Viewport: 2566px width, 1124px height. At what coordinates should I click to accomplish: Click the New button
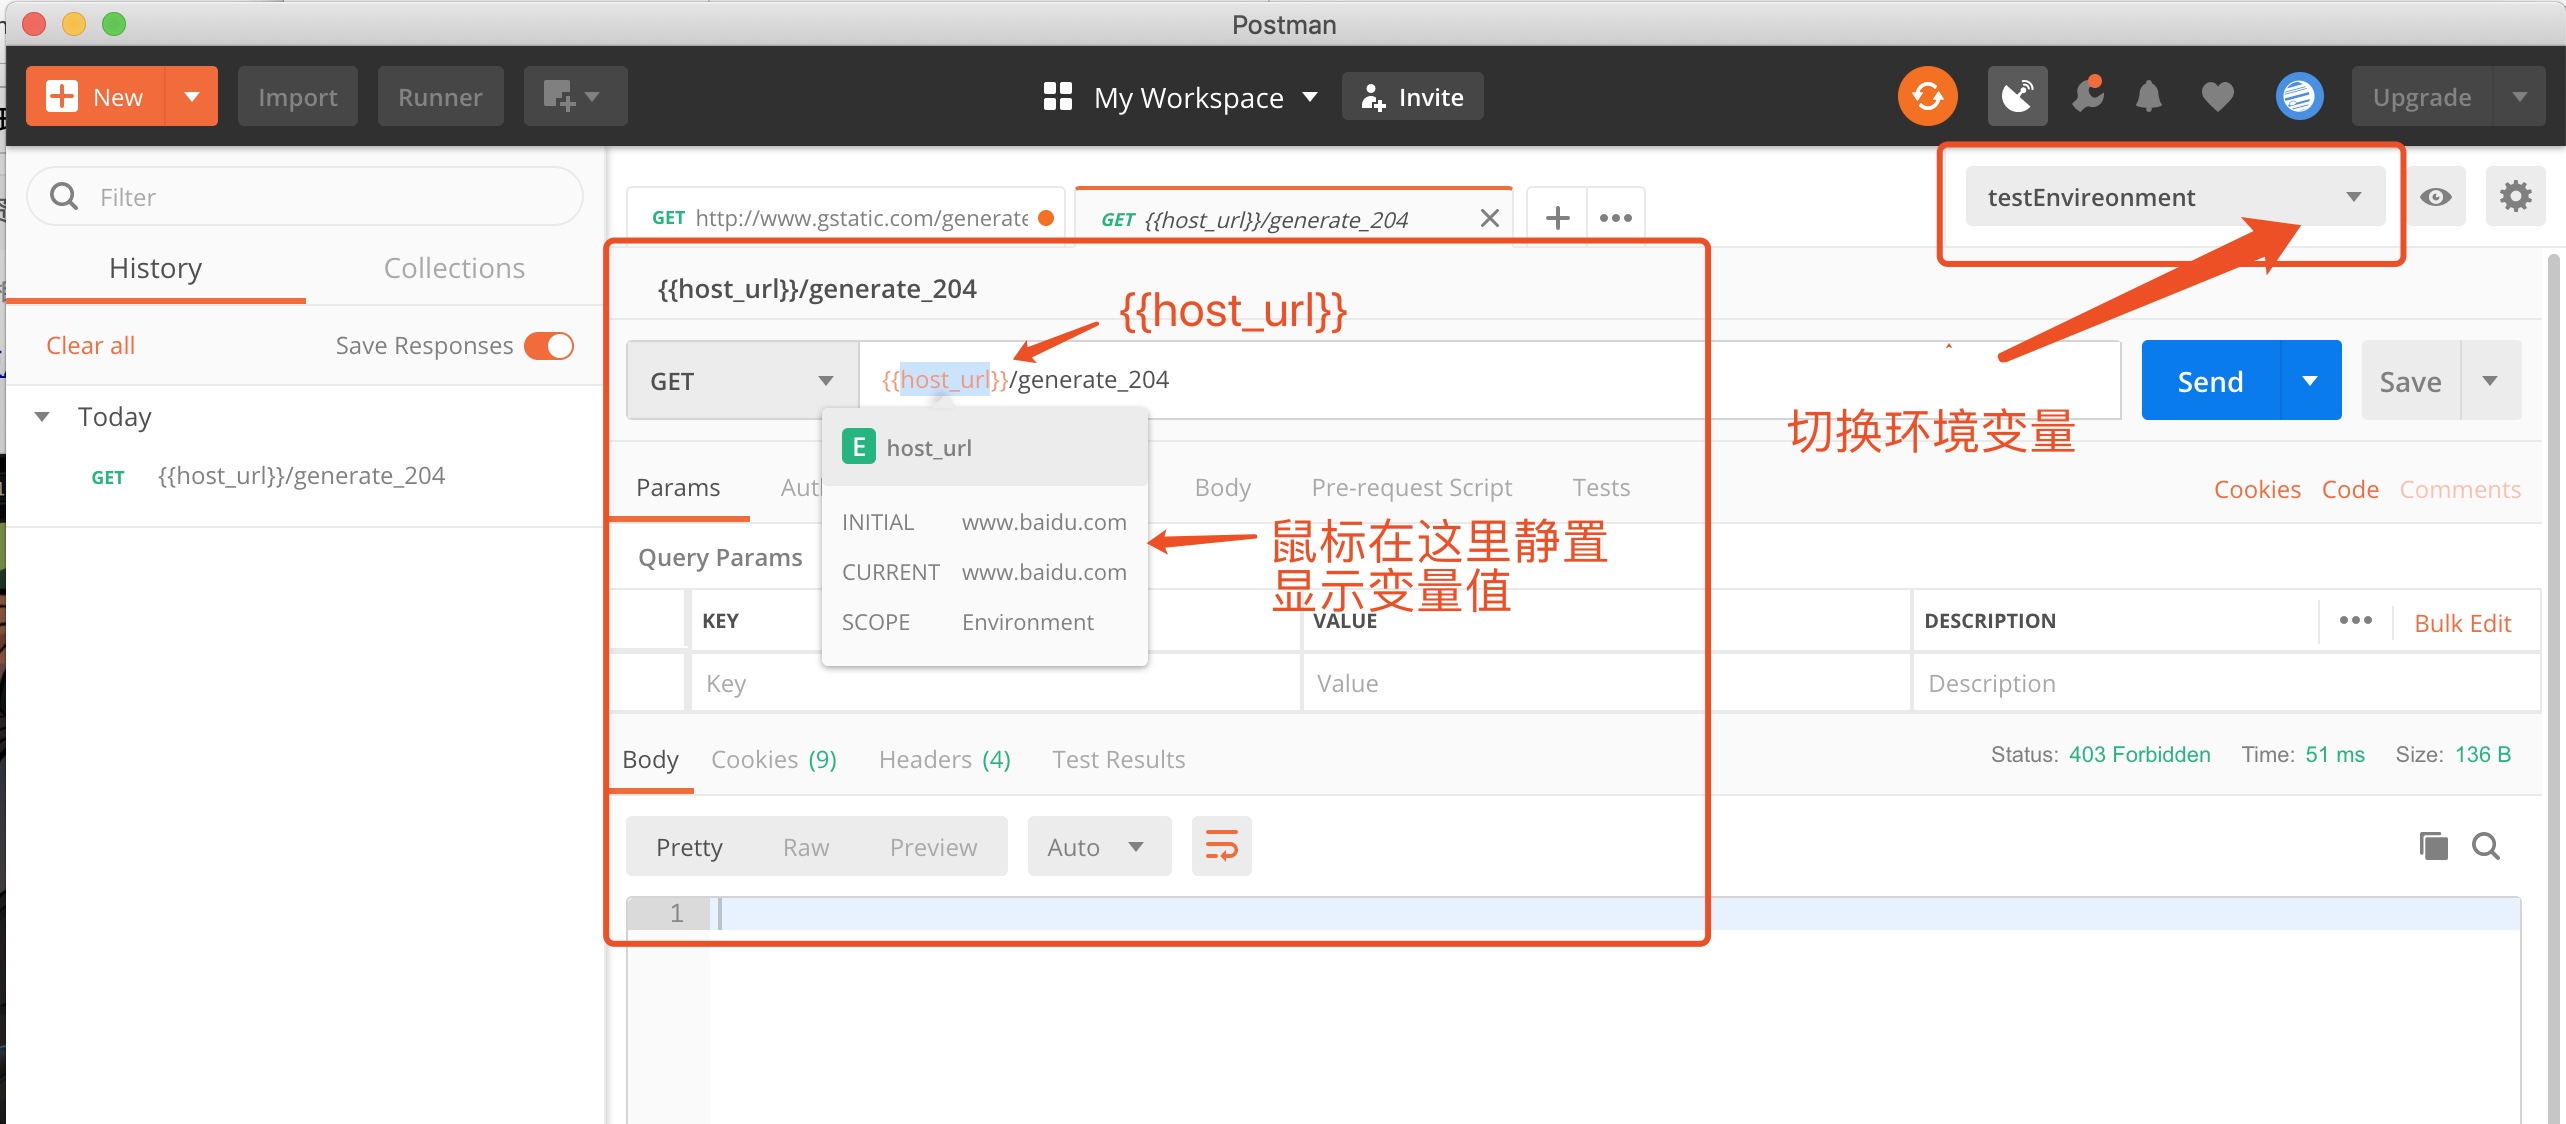(x=95, y=96)
